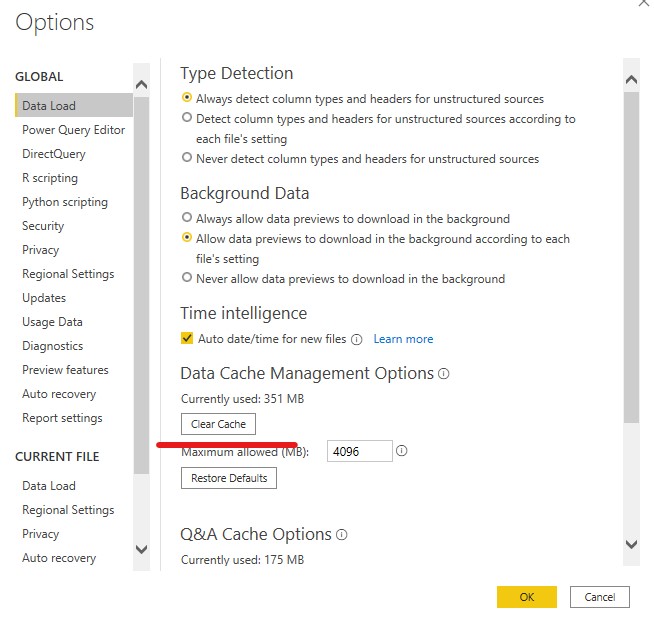Screen dimensions: 654x631
Task: Click main panel scroll up arrow
Action: pos(631,79)
